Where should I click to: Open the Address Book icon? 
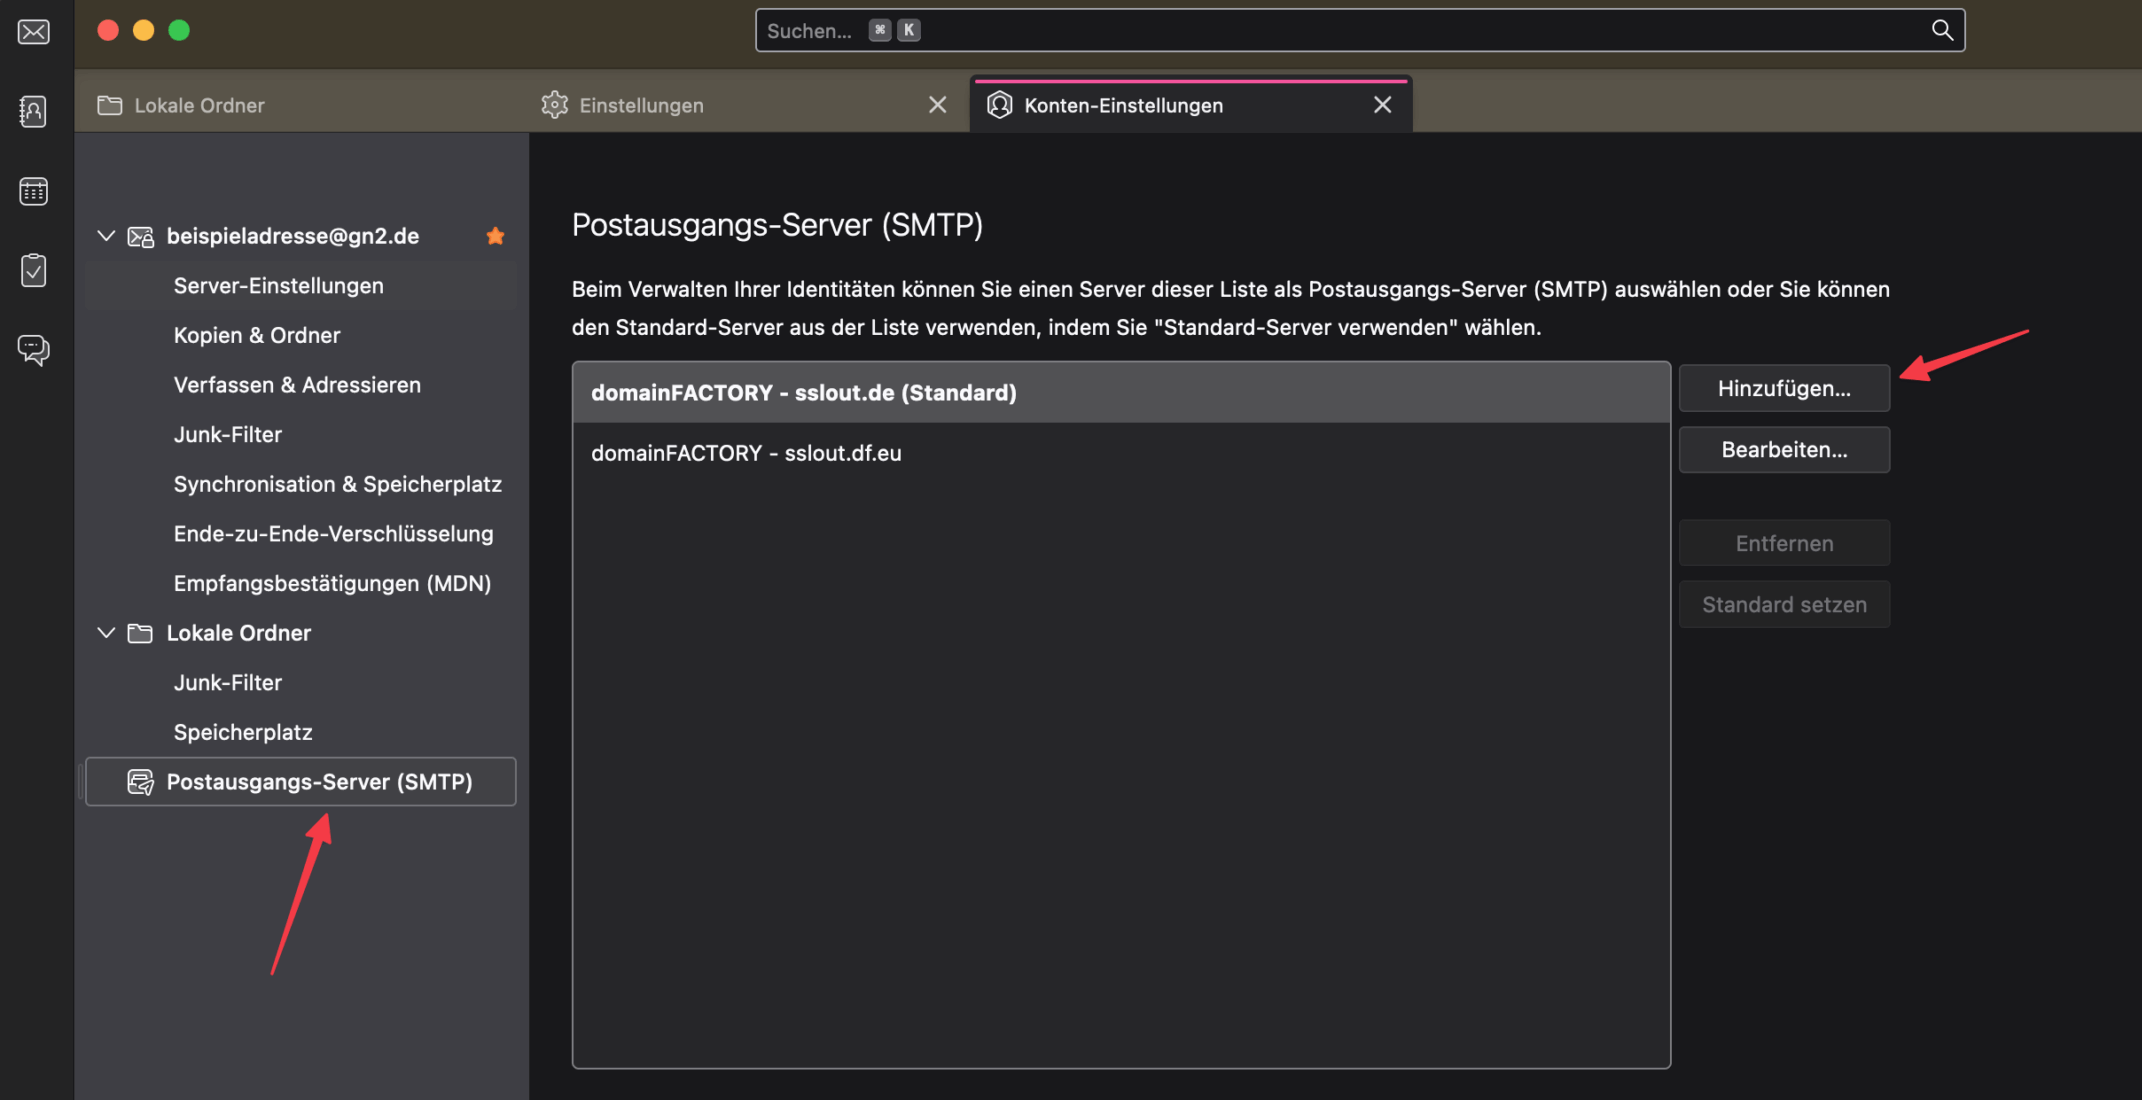33,111
